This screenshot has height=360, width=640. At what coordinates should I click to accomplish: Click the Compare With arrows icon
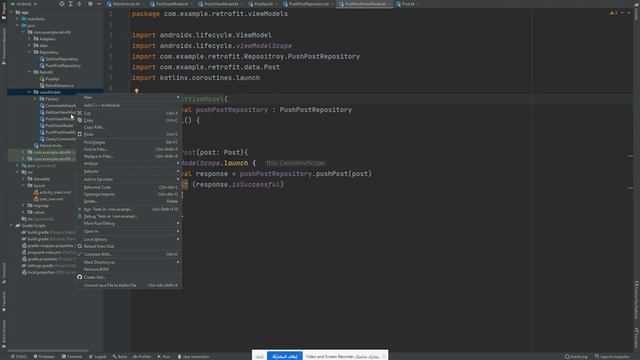click(80, 254)
